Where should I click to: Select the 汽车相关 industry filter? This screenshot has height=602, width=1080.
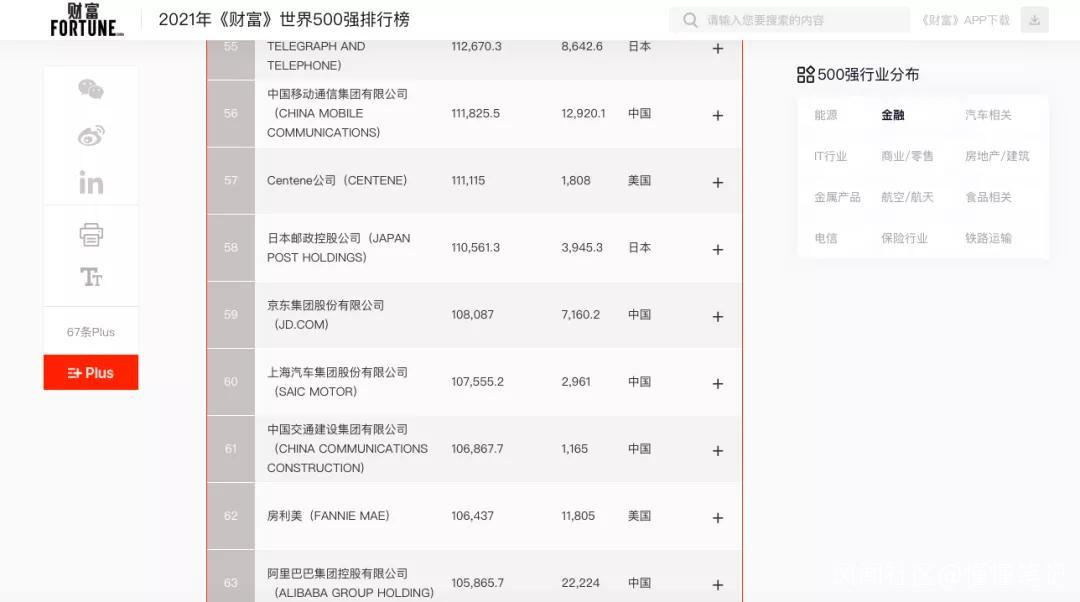point(988,115)
